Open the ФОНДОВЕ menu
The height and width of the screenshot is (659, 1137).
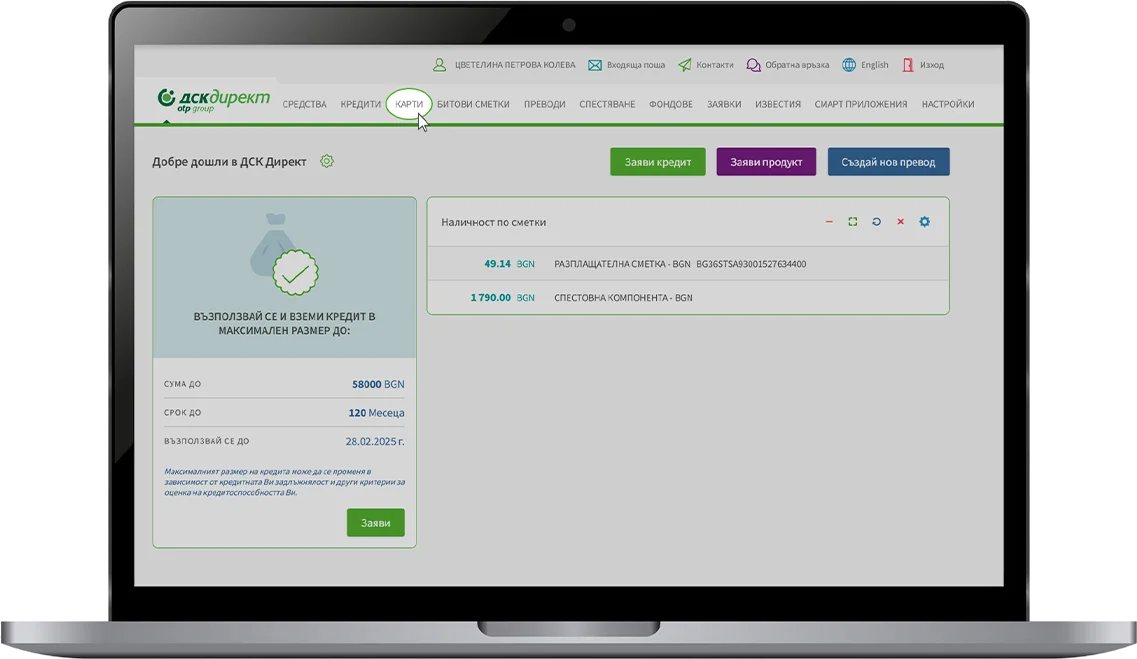pos(671,104)
